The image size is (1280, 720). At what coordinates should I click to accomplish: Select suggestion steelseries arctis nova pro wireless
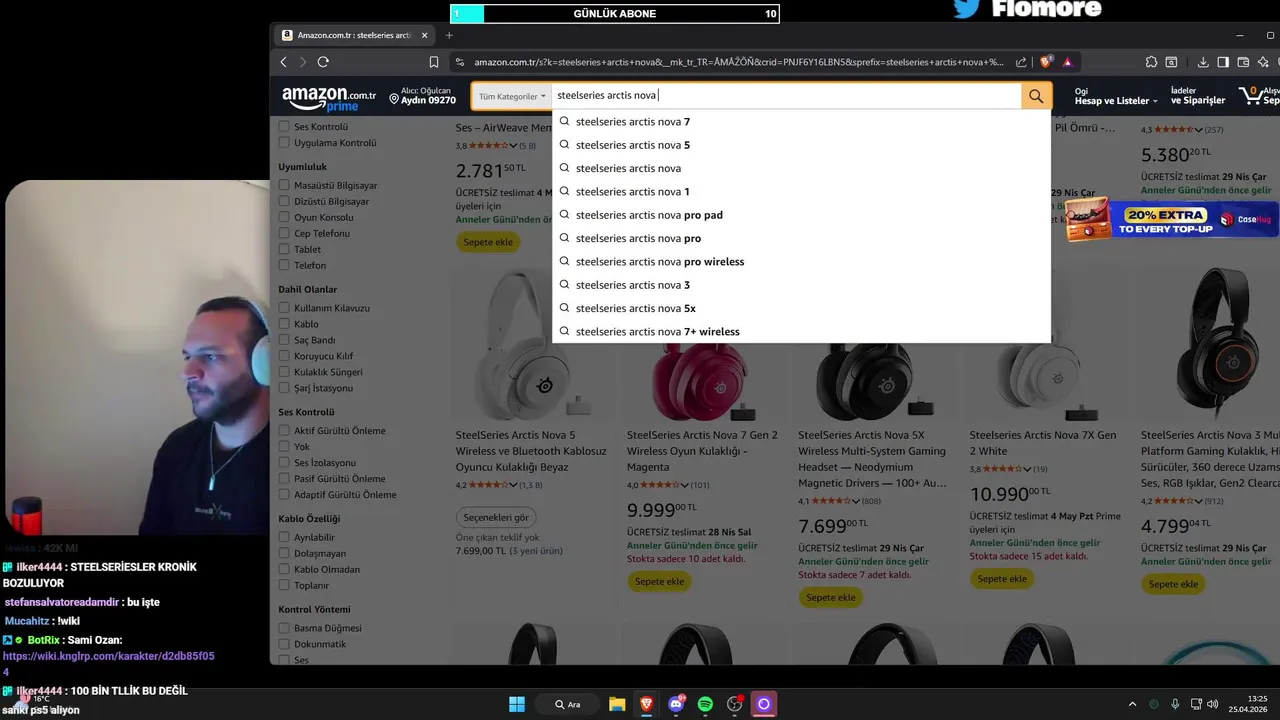801,262
